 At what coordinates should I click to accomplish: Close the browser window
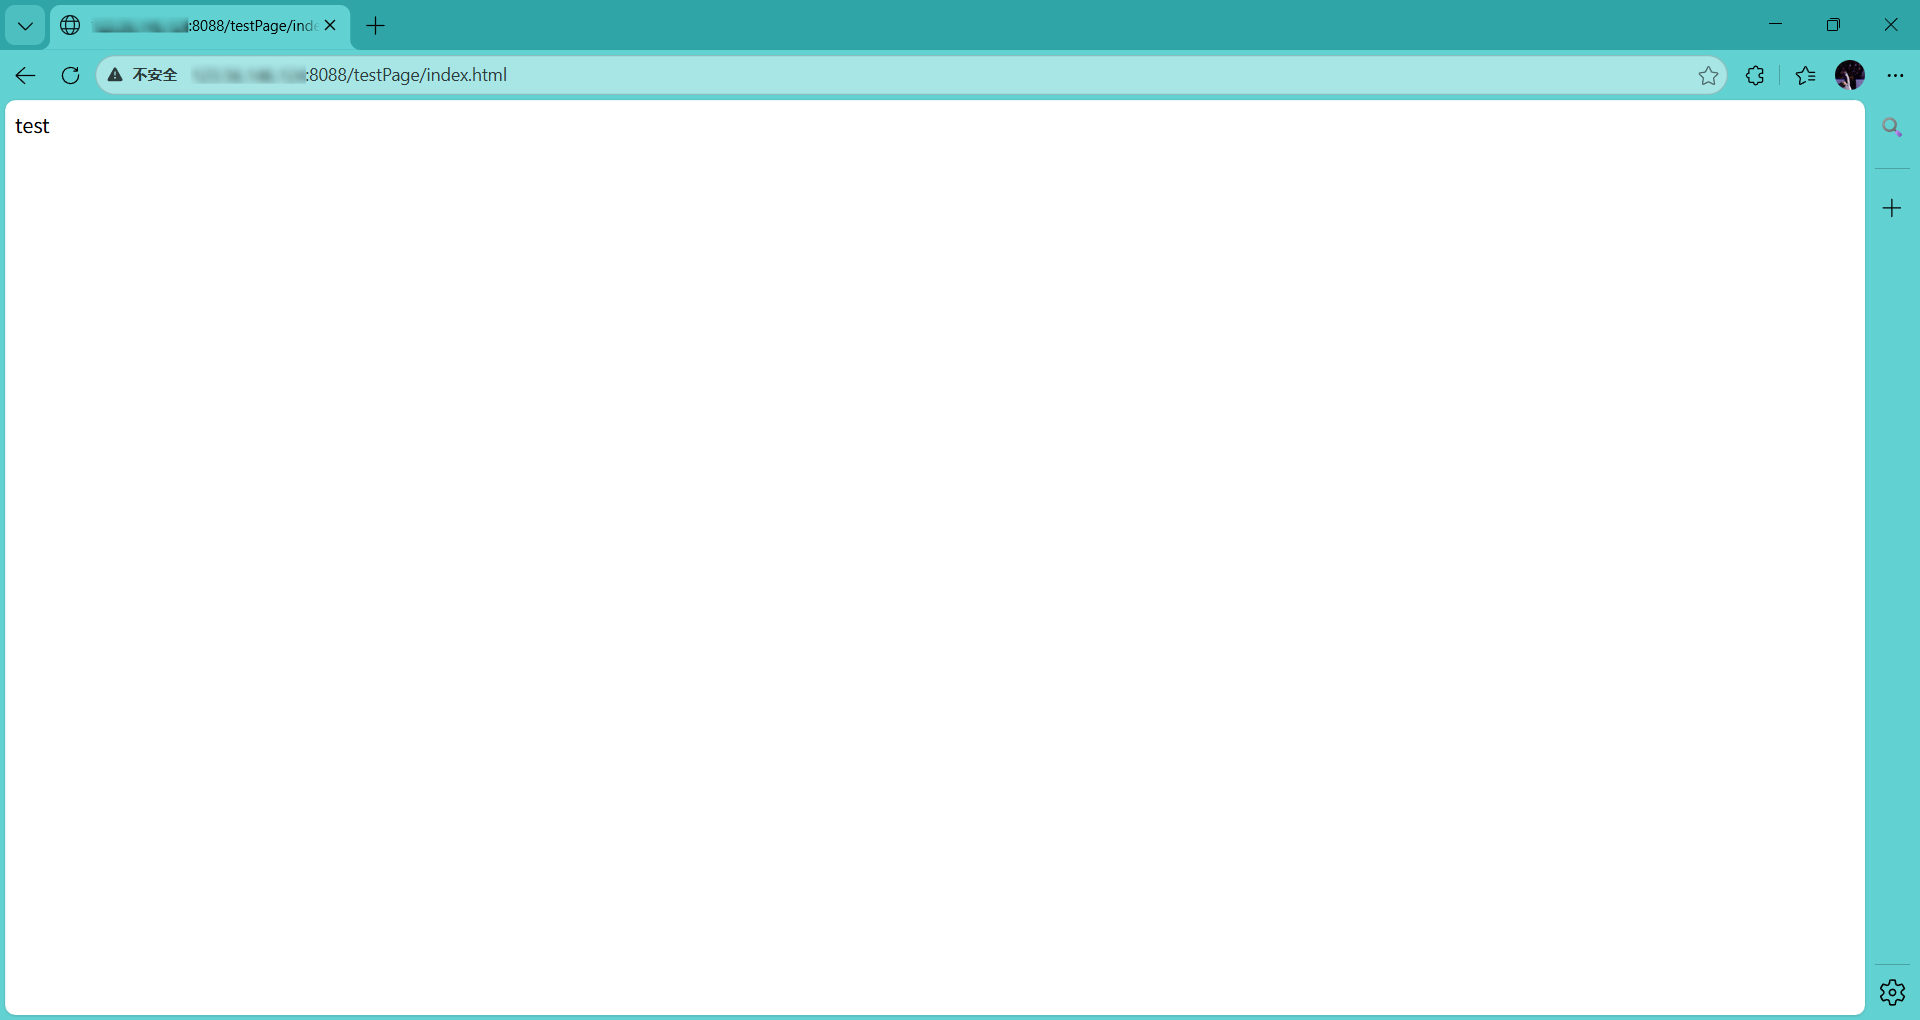click(1890, 25)
